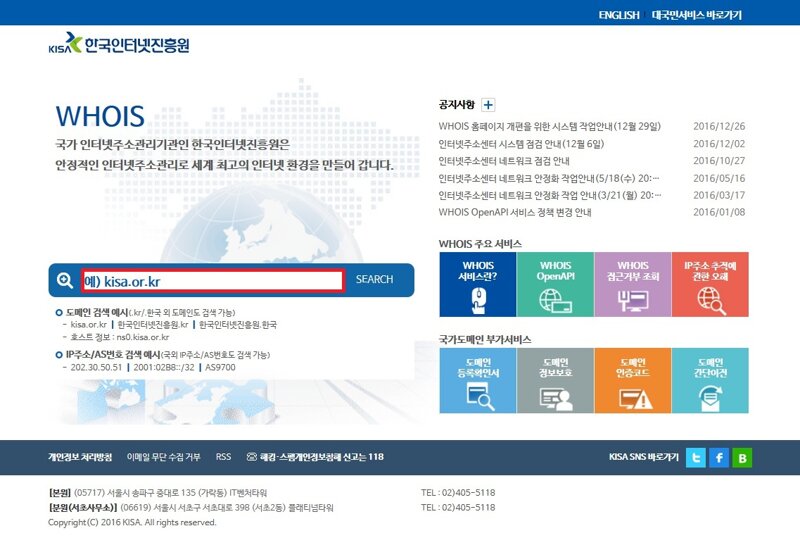This screenshot has width=800, height=545.
Task: Open notice dated 2016/05/16
Action: click(549, 179)
